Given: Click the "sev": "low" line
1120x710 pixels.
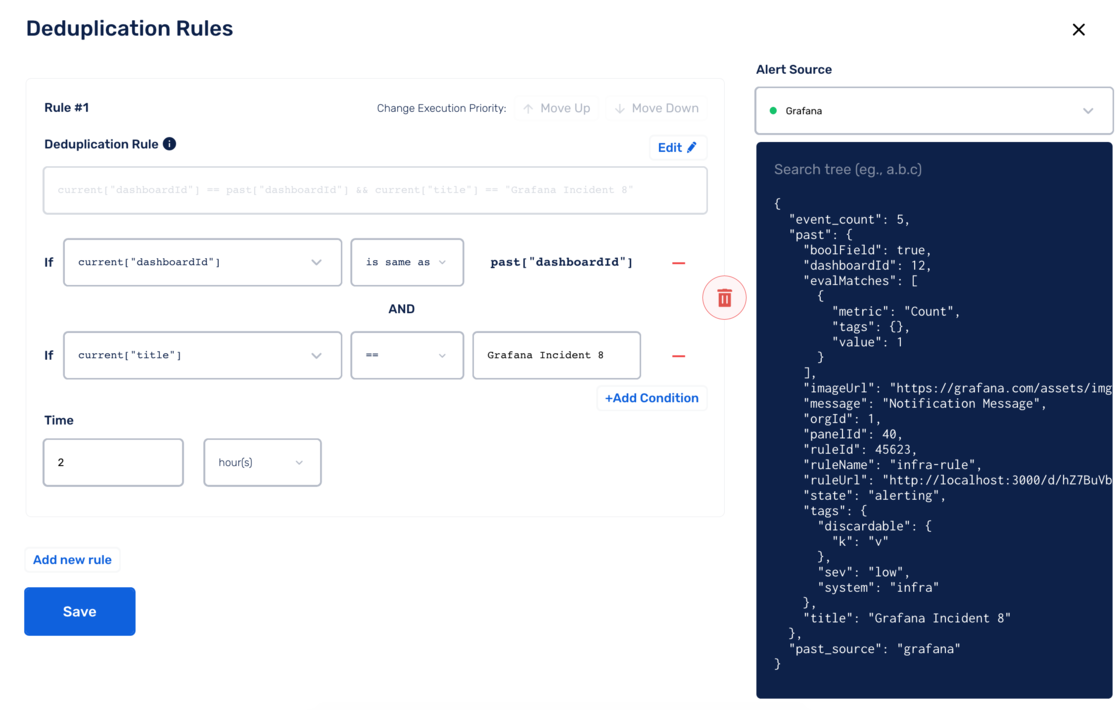Looking at the screenshot, I should click(864, 572).
